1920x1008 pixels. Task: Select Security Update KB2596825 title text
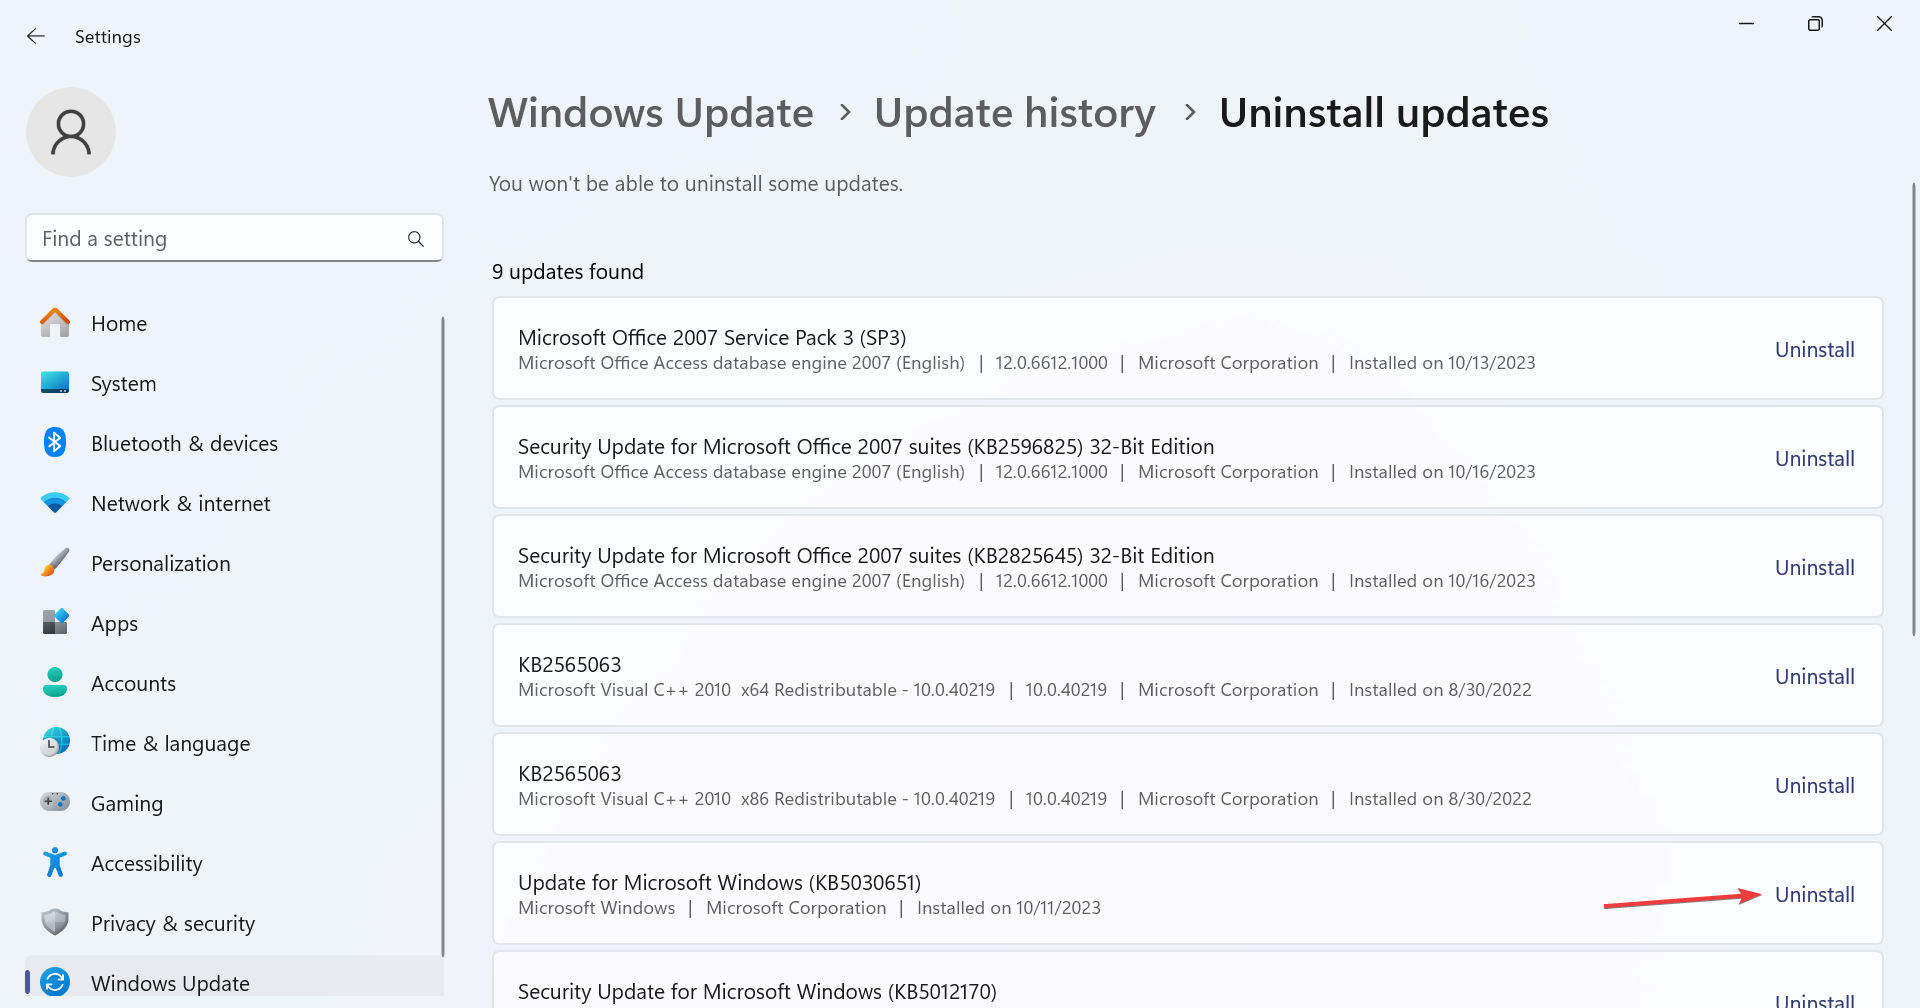coord(866,447)
